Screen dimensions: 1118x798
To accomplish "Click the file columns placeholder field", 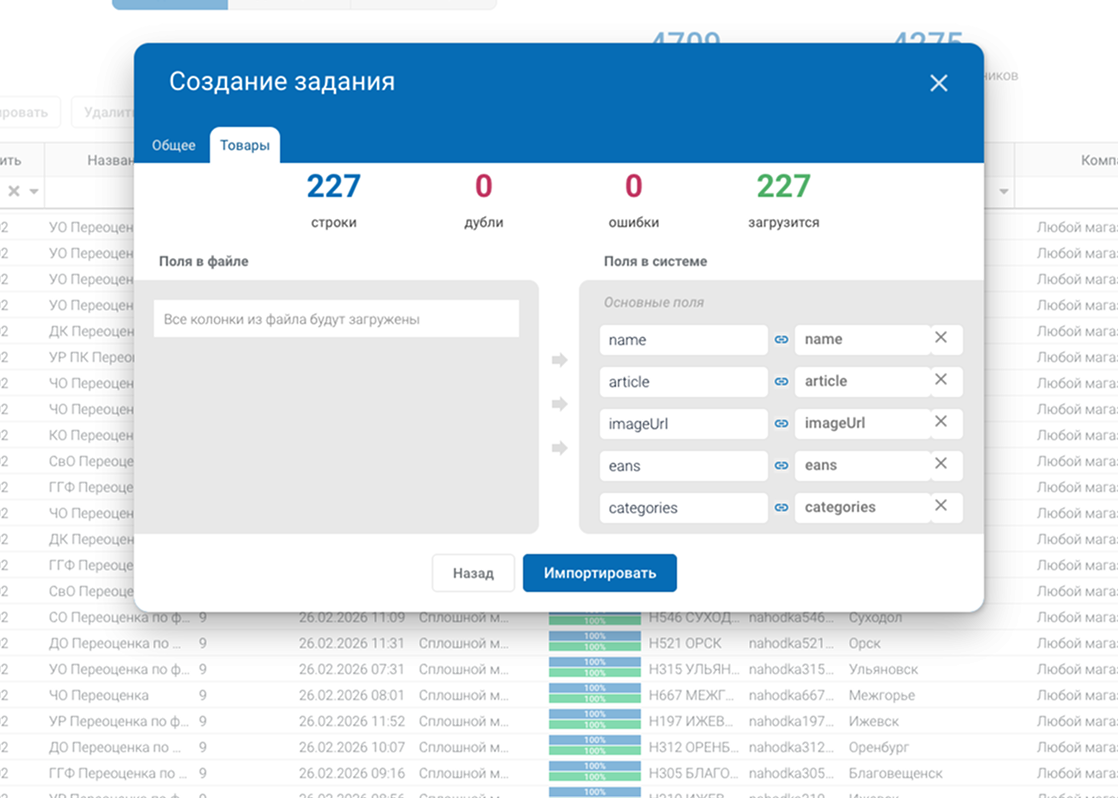I will pyautogui.click(x=336, y=319).
